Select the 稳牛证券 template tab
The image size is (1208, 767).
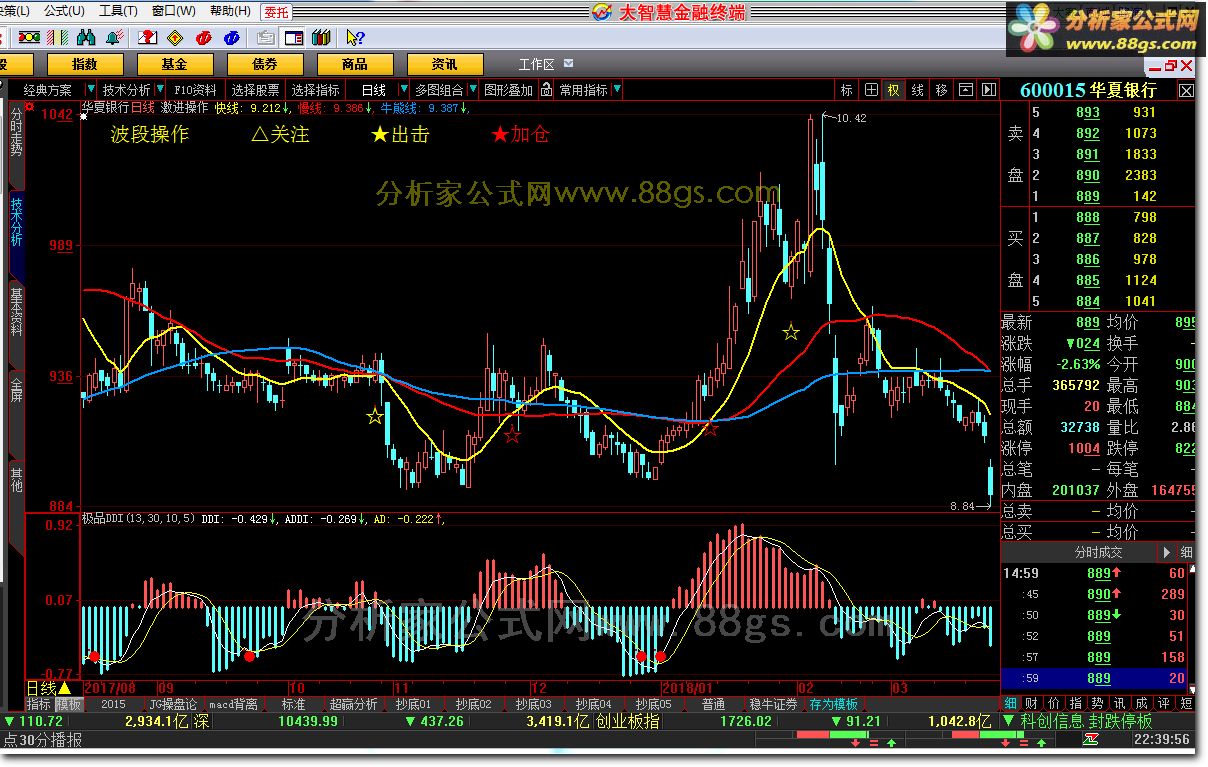tap(773, 705)
